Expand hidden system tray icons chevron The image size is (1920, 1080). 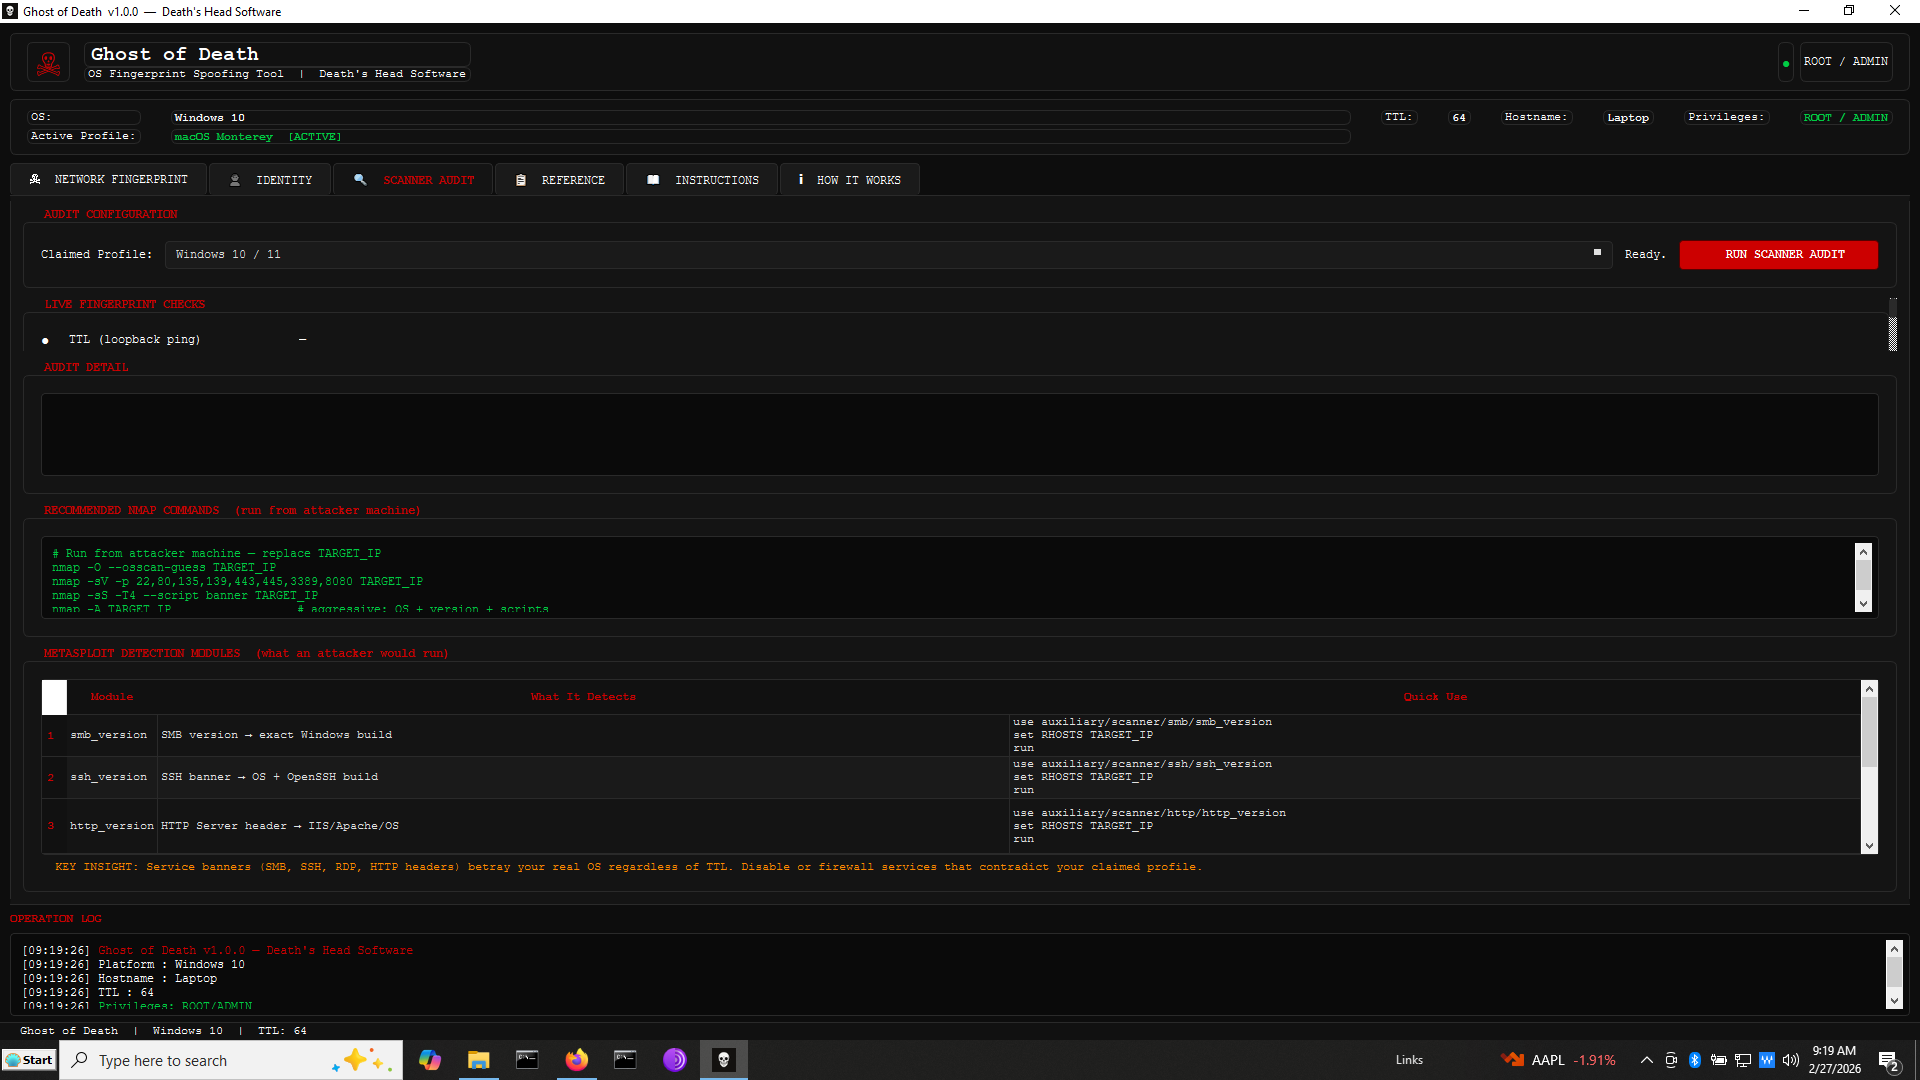tap(1646, 1060)
